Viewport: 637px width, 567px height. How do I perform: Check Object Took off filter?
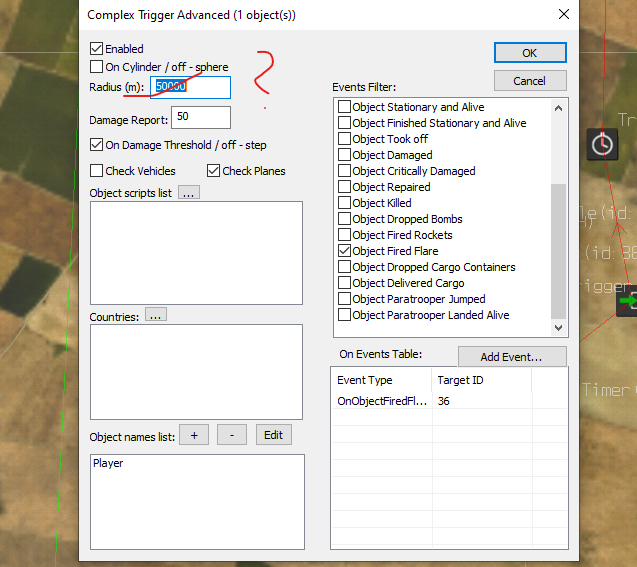(344, 139)
